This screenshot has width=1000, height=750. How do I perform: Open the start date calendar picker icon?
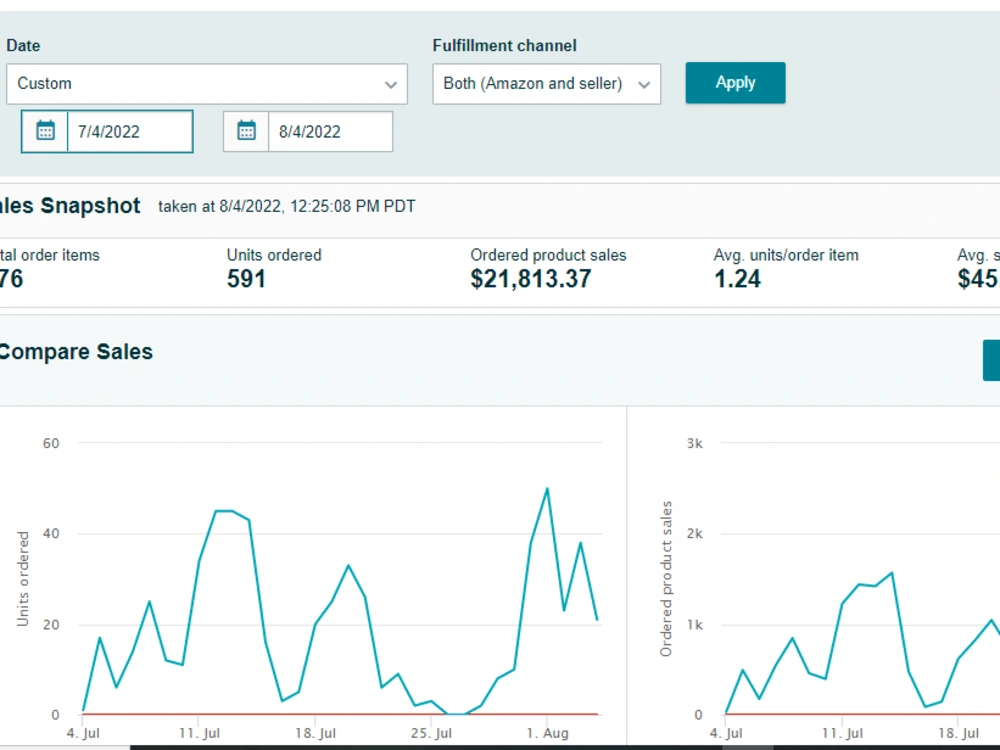[45, 131]
